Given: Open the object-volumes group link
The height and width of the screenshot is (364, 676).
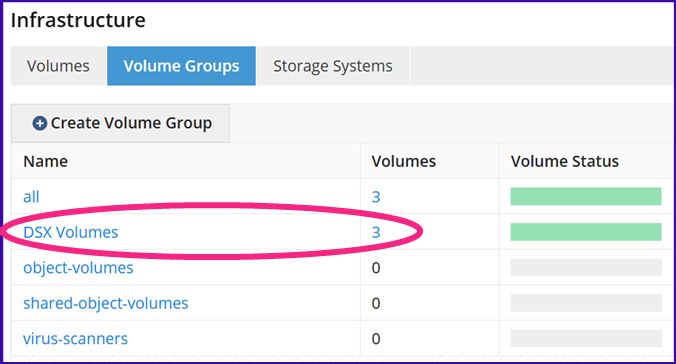Looking at the screenshot, I should [78, 268].
